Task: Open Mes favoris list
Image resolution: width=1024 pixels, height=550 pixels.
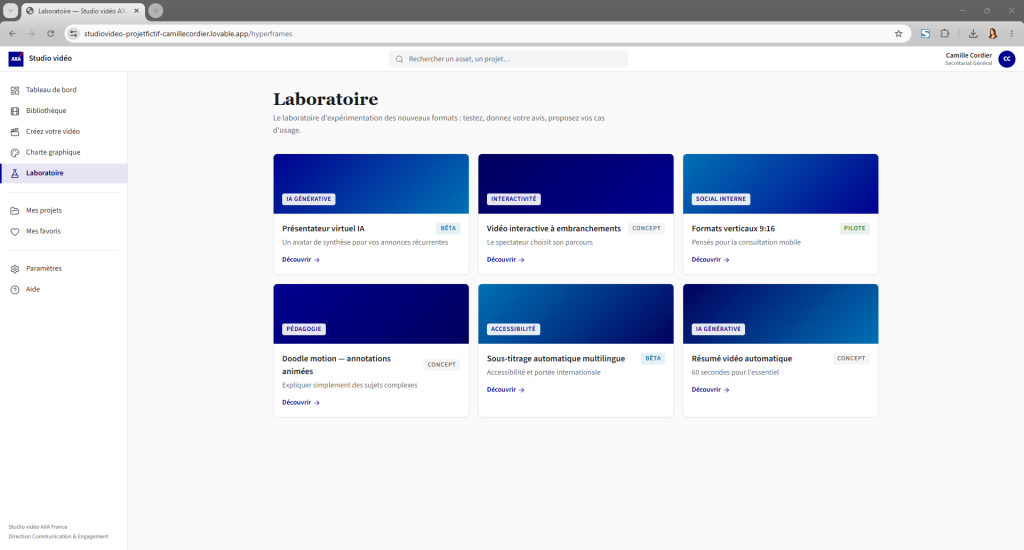Action: point(63,231)
